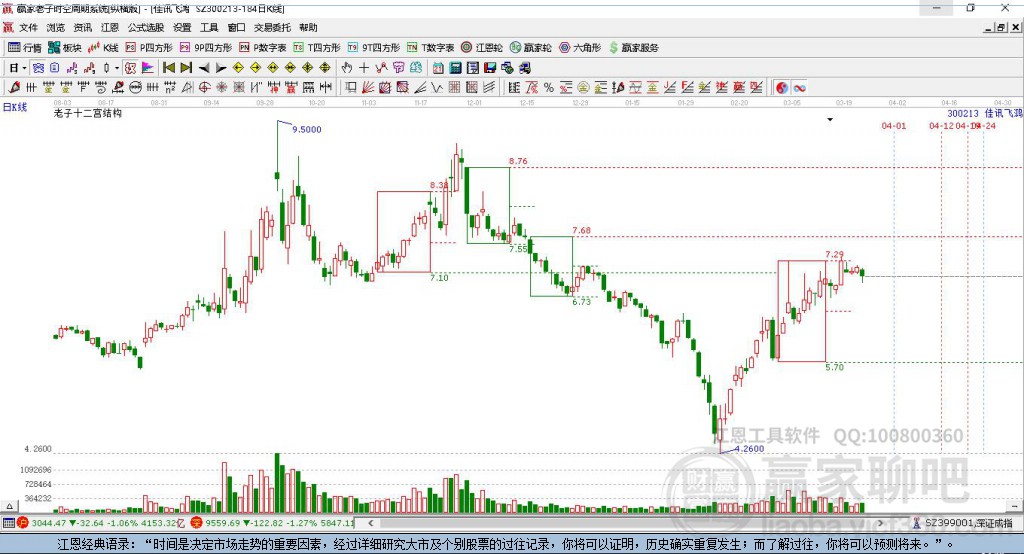Select the red pencil drawing tool
The image size is (1024, 554).
tap(14, 88)
